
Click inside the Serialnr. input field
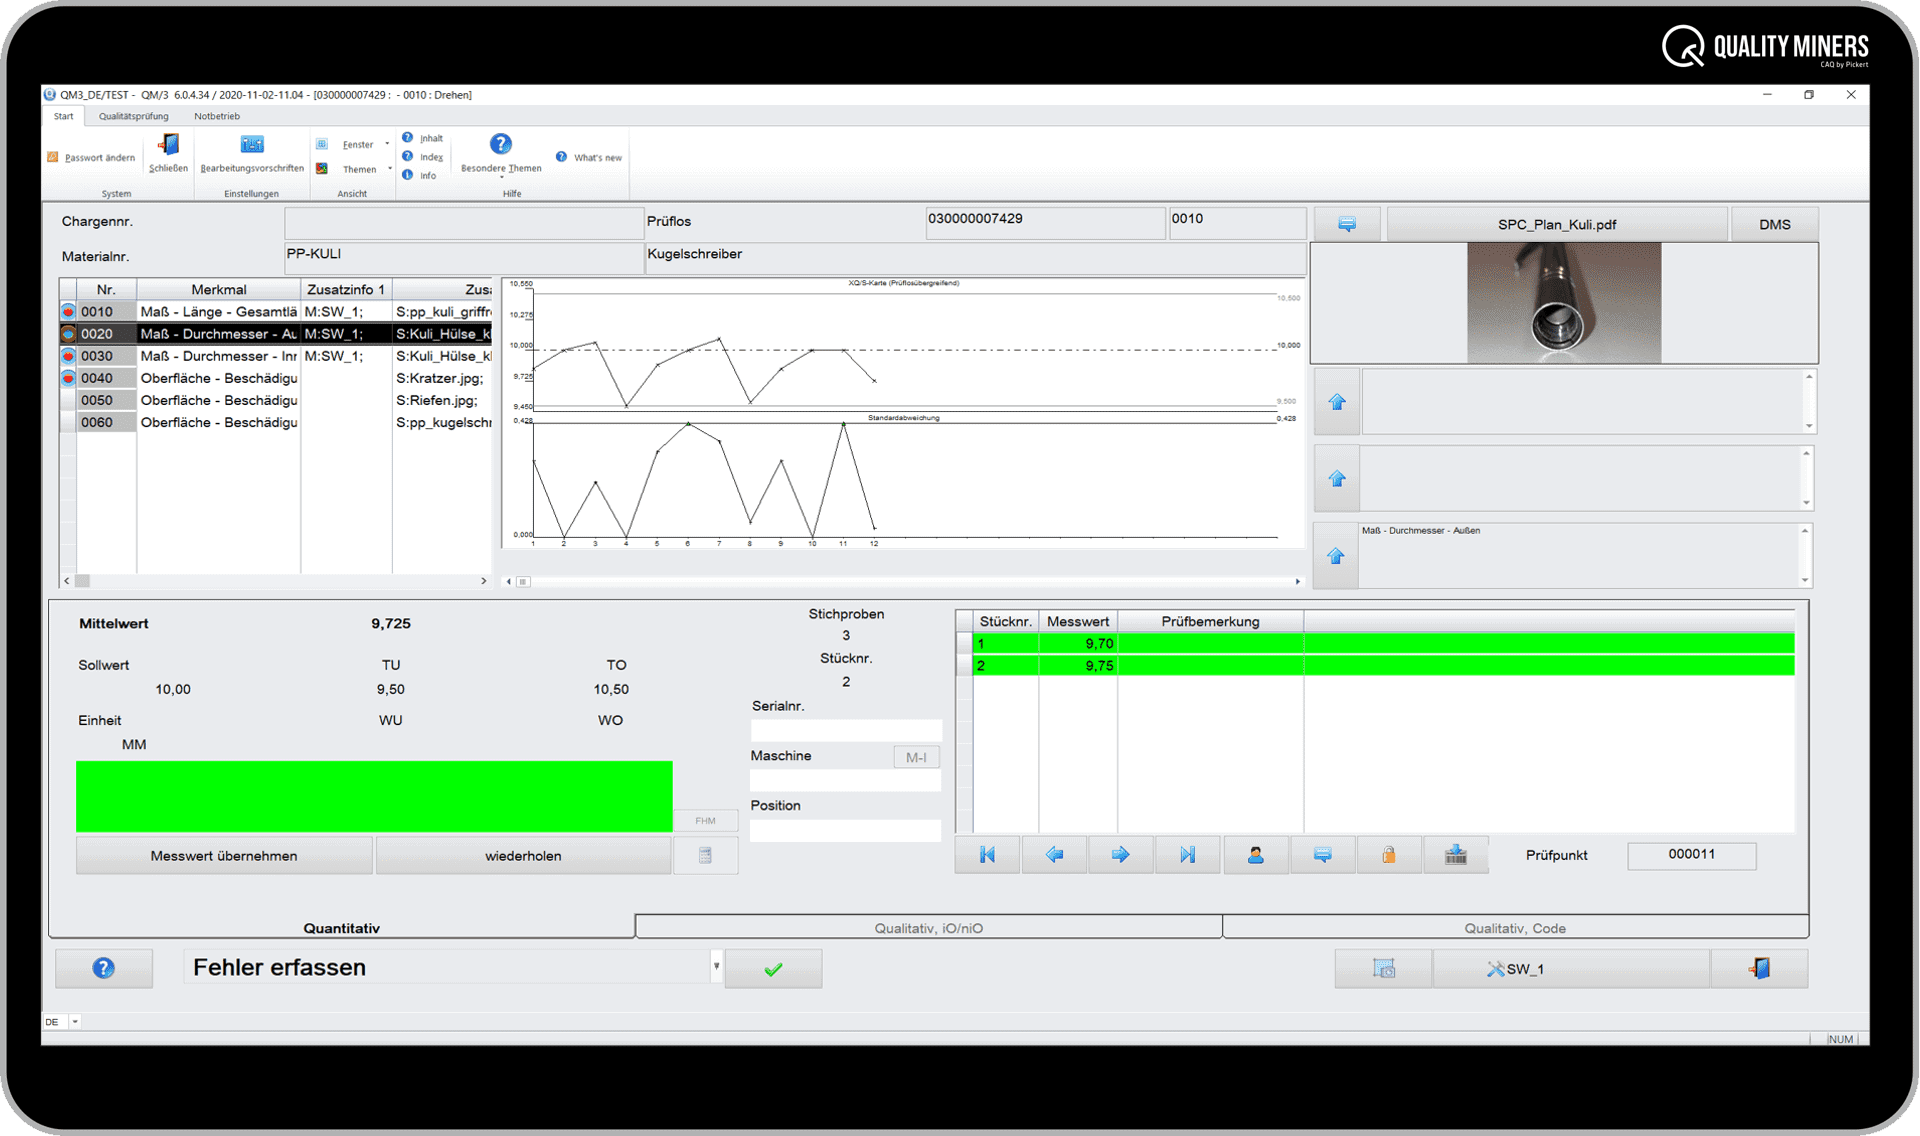[845, 730]
